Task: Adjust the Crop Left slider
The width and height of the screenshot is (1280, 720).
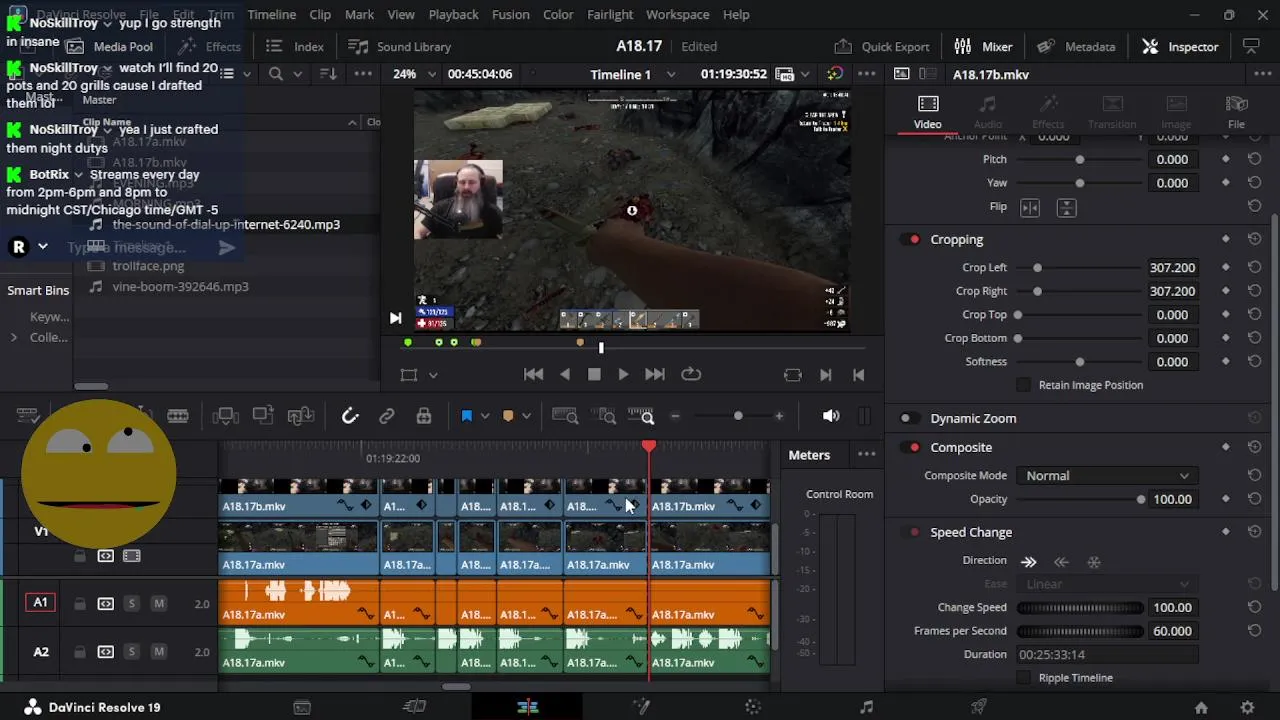Action: pyautogui.click(x=1037, y=268)
